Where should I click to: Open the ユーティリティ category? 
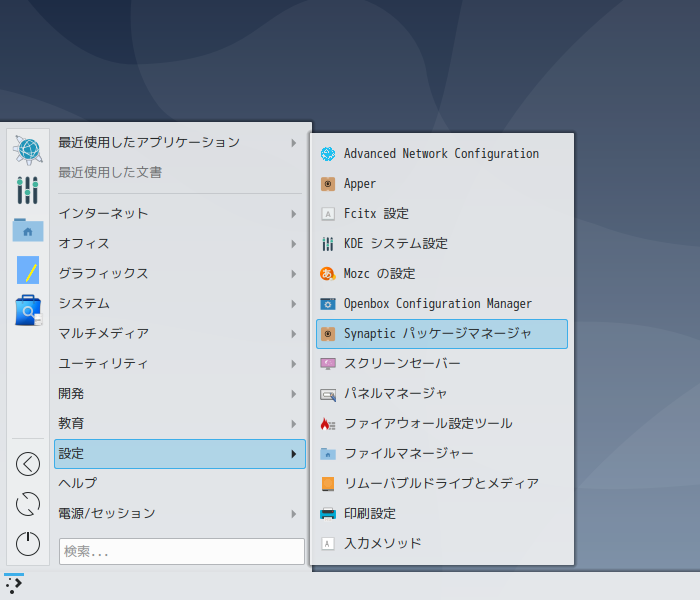click(180, 364)
